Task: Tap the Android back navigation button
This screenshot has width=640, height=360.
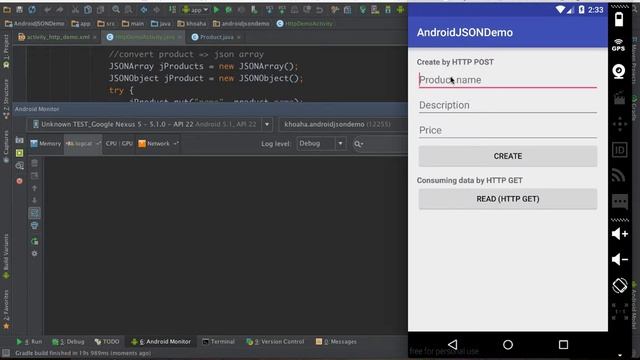Action: coord(452,344)
